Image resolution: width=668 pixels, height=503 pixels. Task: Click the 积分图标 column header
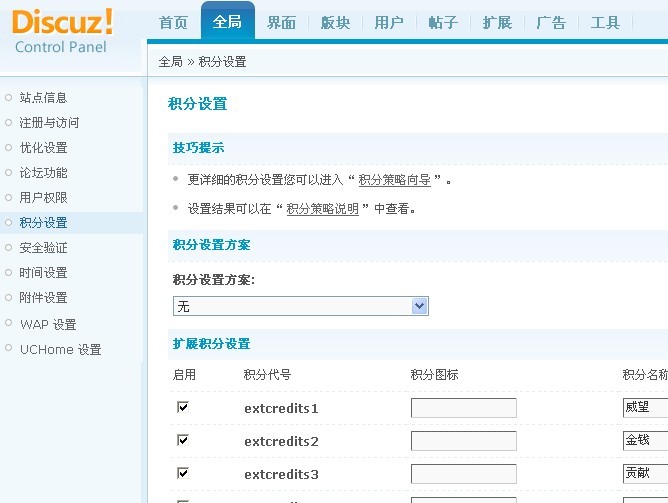point(435,375)
